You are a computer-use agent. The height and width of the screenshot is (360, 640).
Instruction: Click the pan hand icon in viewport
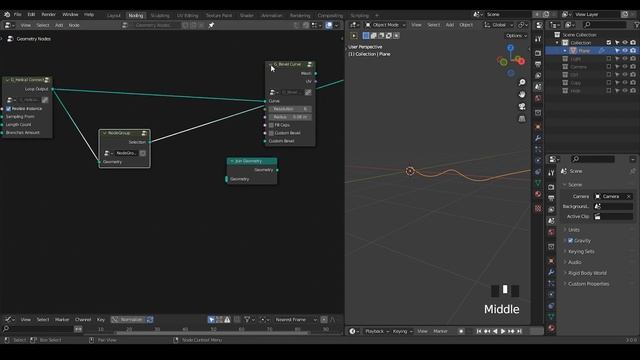tap(522, 94)
